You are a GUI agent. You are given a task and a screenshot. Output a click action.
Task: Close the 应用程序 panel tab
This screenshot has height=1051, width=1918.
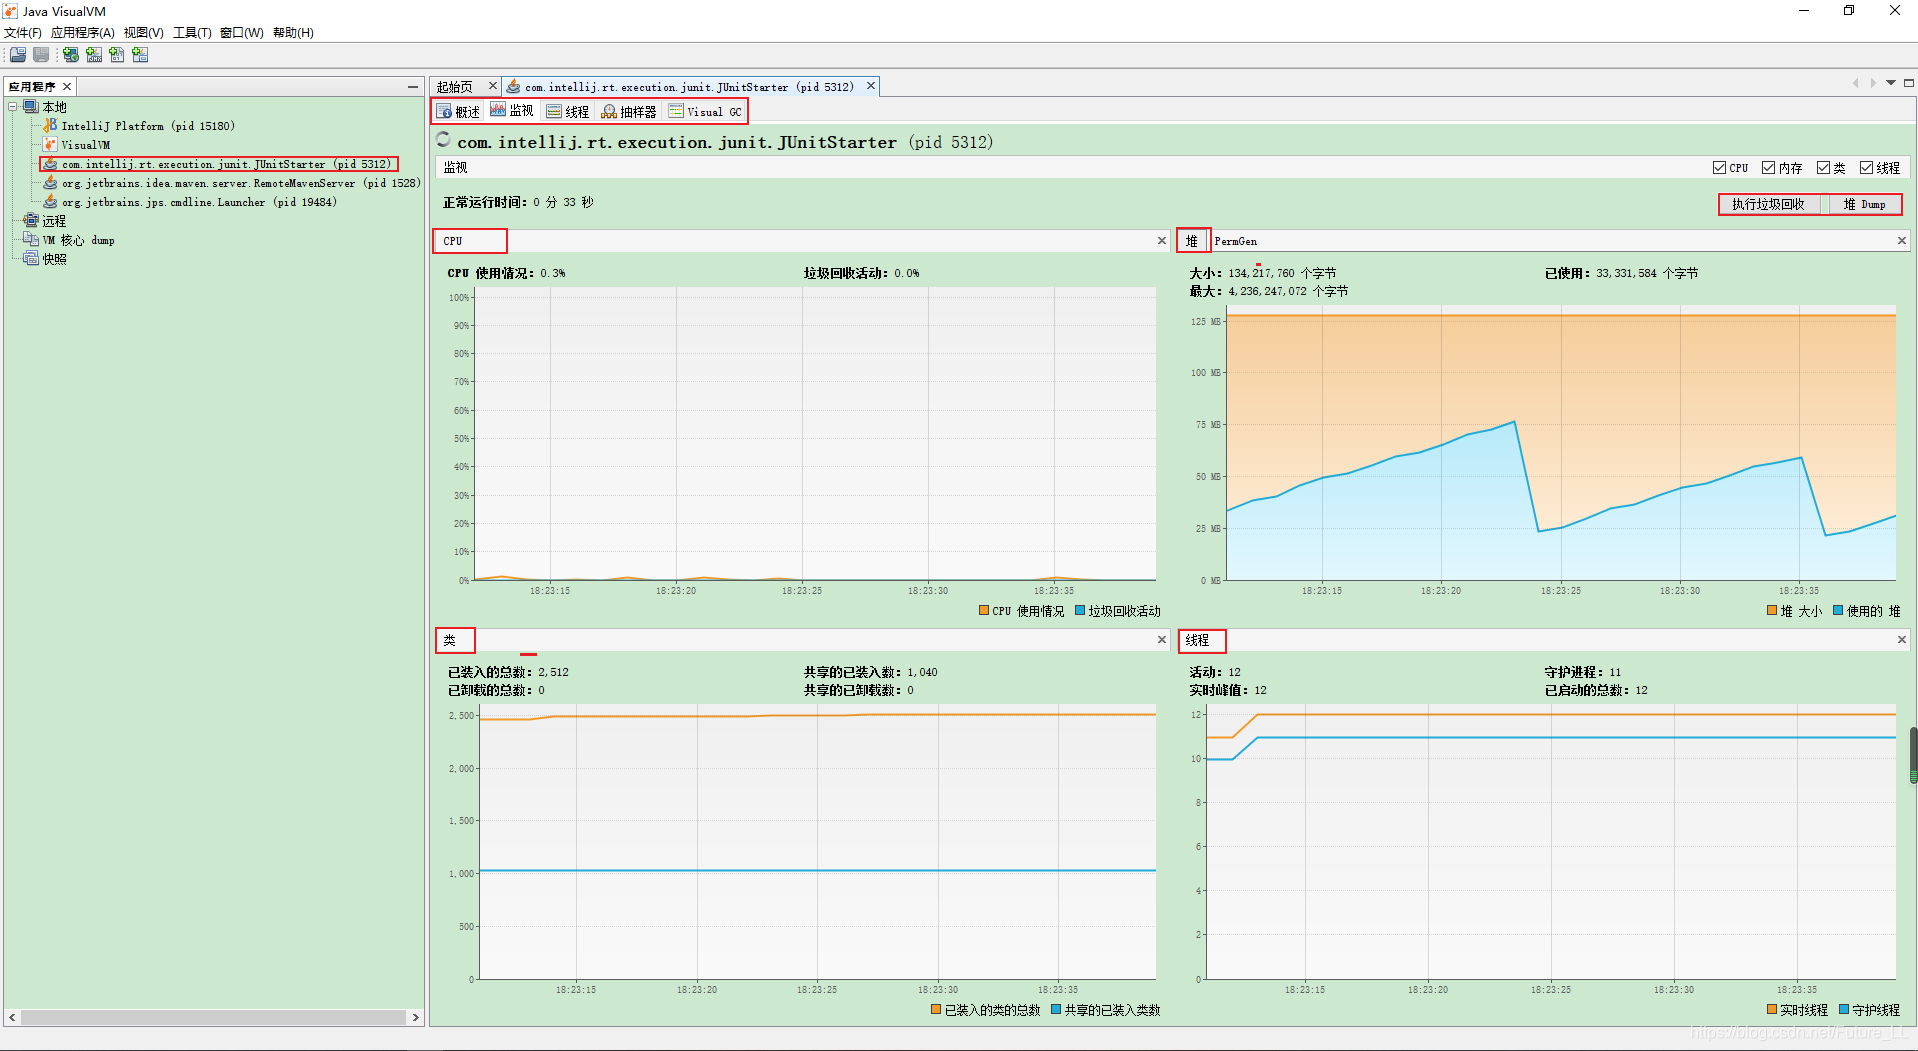[67, 87]
